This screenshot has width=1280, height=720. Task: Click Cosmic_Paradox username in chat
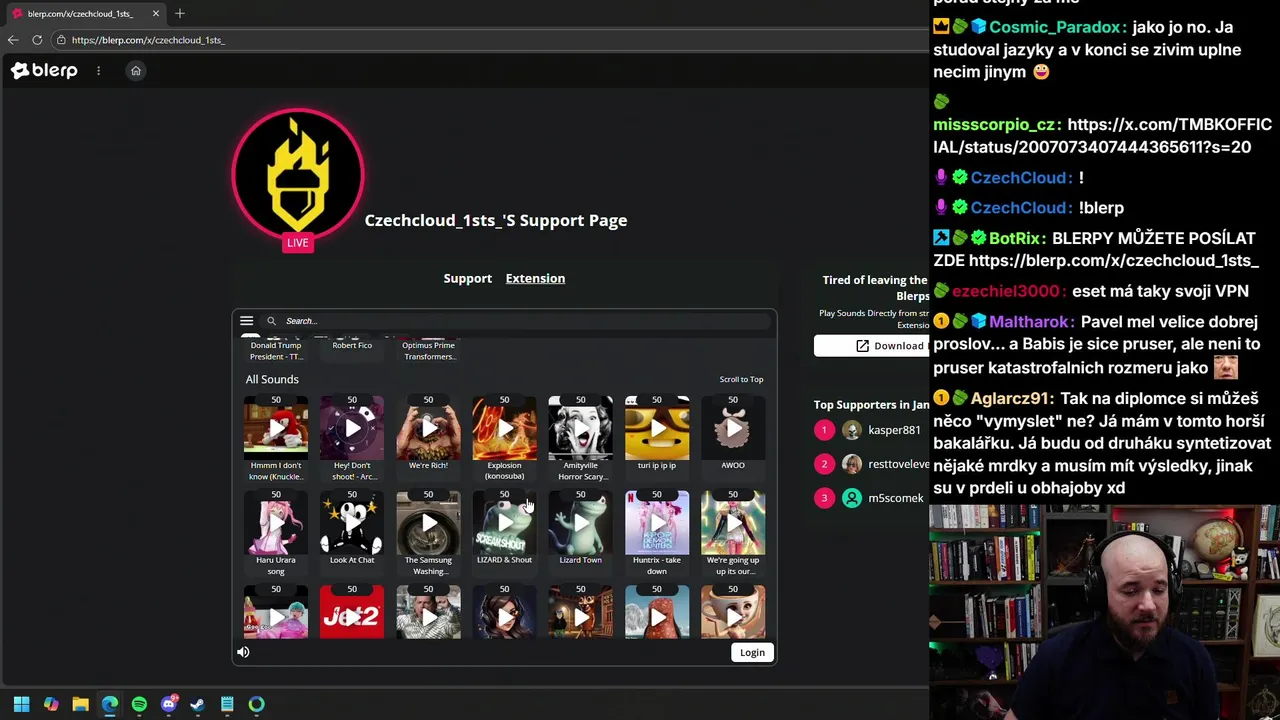pos(1055,27)
